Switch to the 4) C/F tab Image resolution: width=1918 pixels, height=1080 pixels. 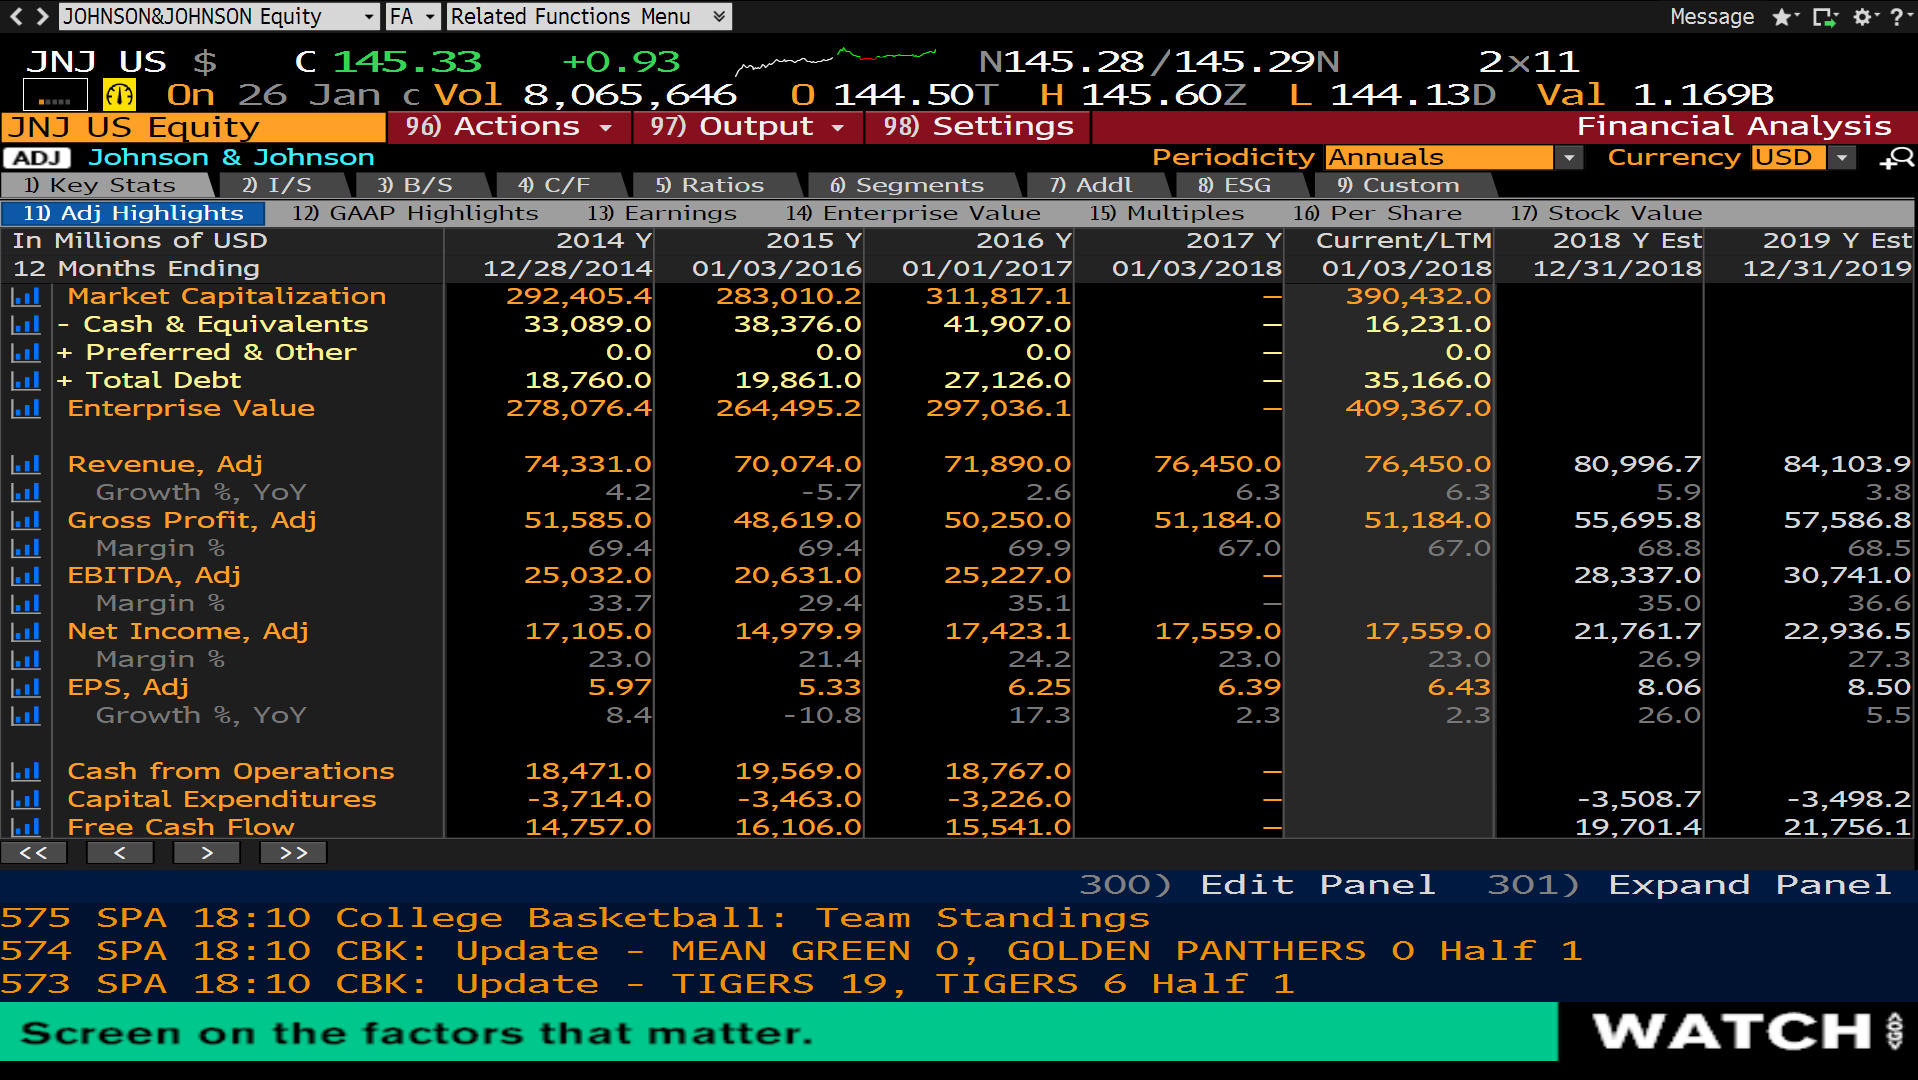554,186
